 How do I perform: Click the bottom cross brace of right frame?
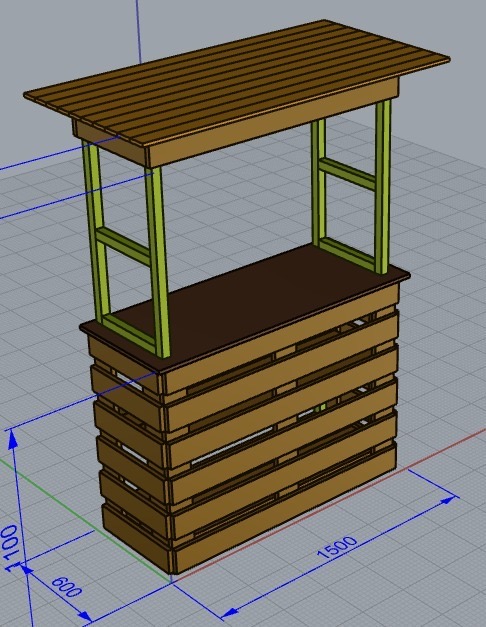tap(347, 253)
